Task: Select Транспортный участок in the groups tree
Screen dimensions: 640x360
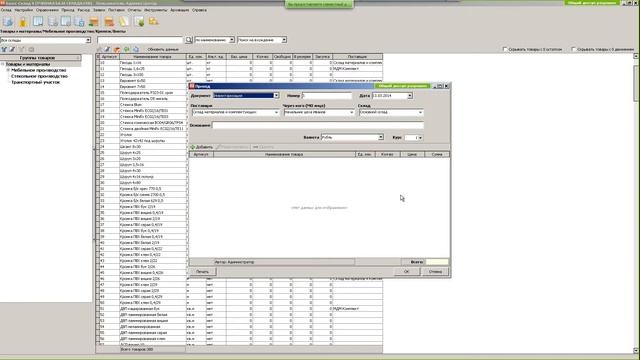Action: tap(36, 82)
